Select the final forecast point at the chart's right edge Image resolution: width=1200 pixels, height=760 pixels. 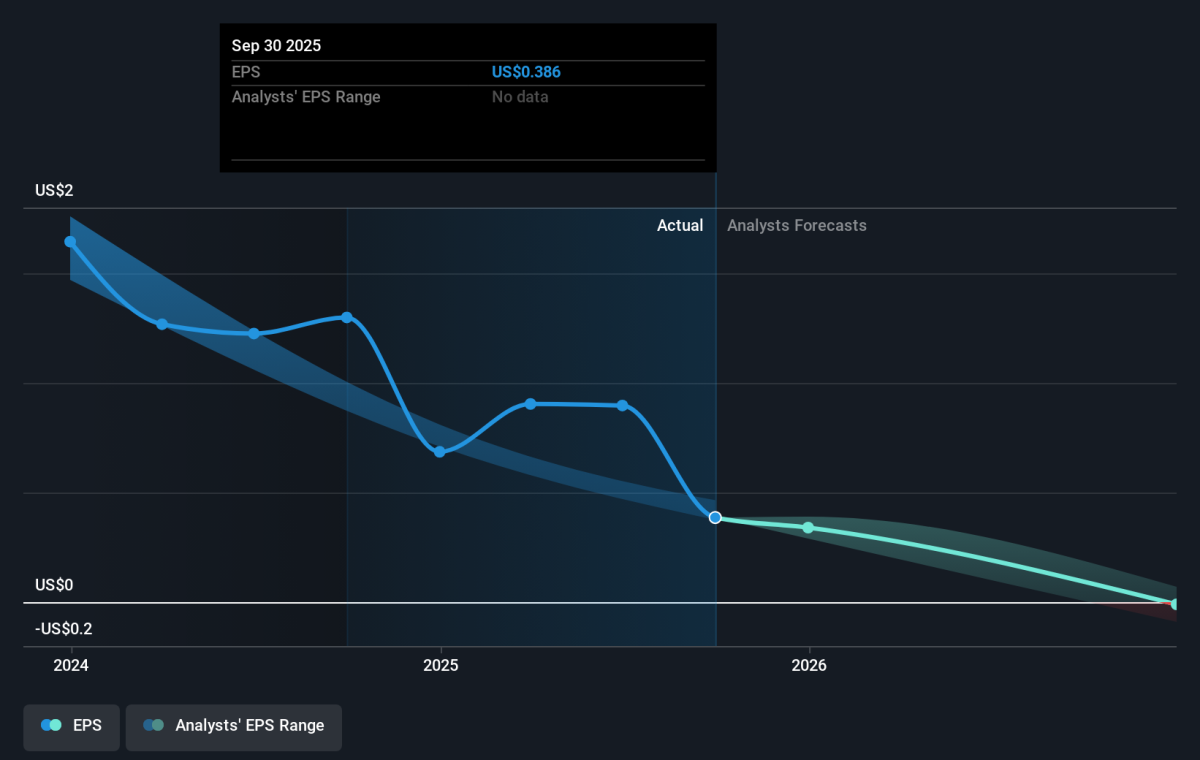(1175, 604)
